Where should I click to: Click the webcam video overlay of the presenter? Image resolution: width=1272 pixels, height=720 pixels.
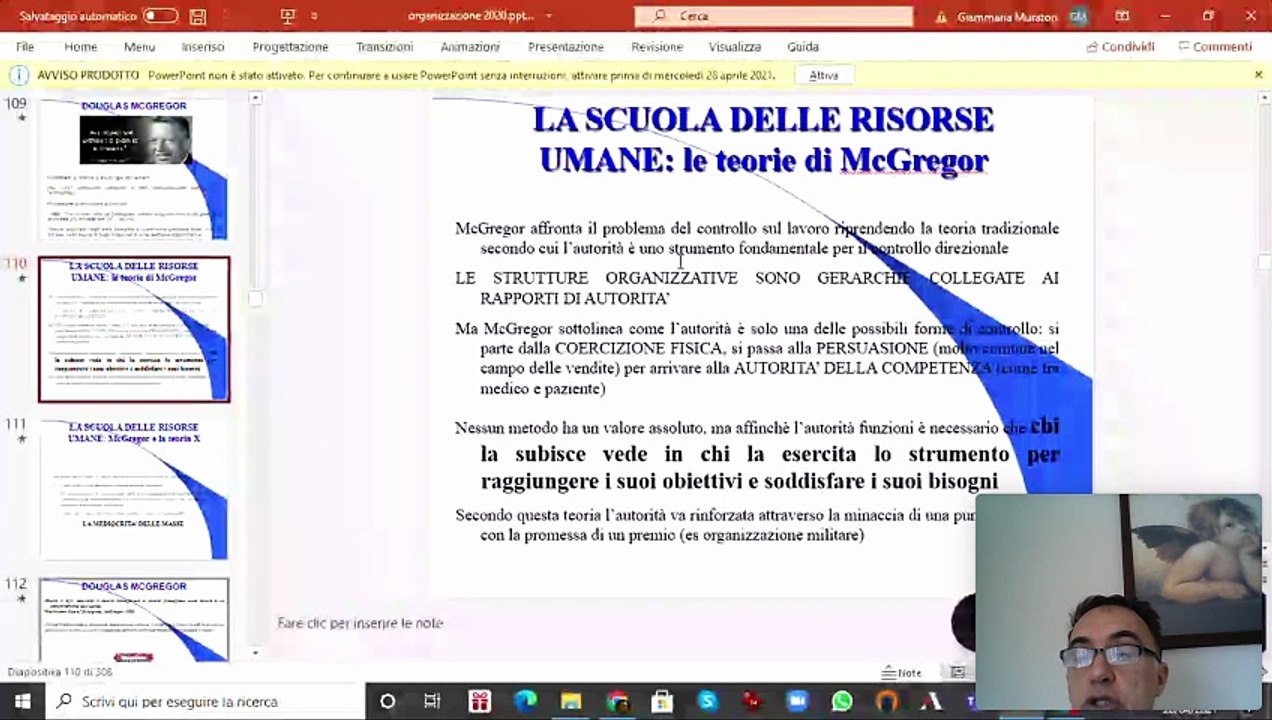click(1118, 602)
